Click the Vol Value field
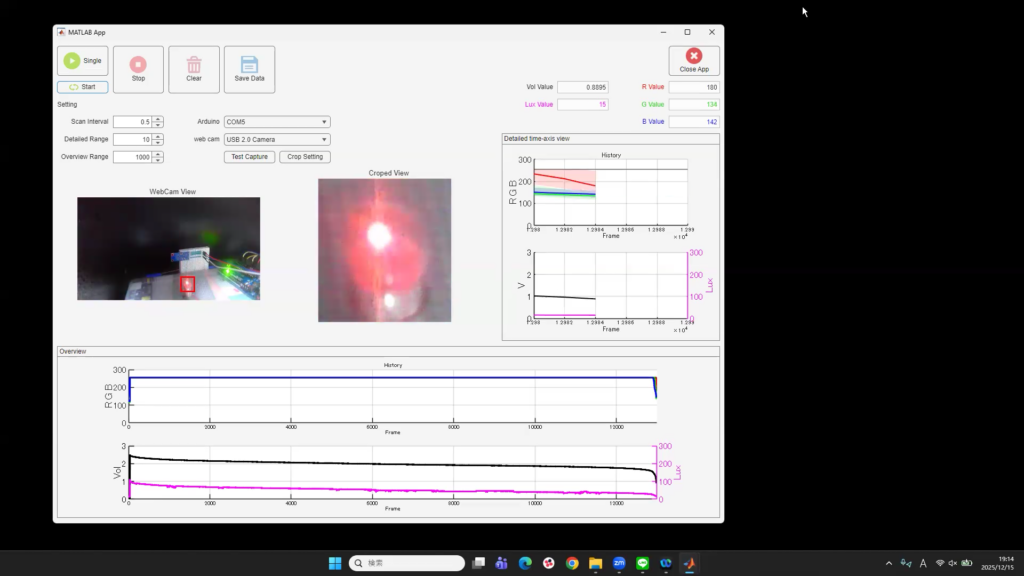Viewport: 1024px width, 576px height. (582, 87)
